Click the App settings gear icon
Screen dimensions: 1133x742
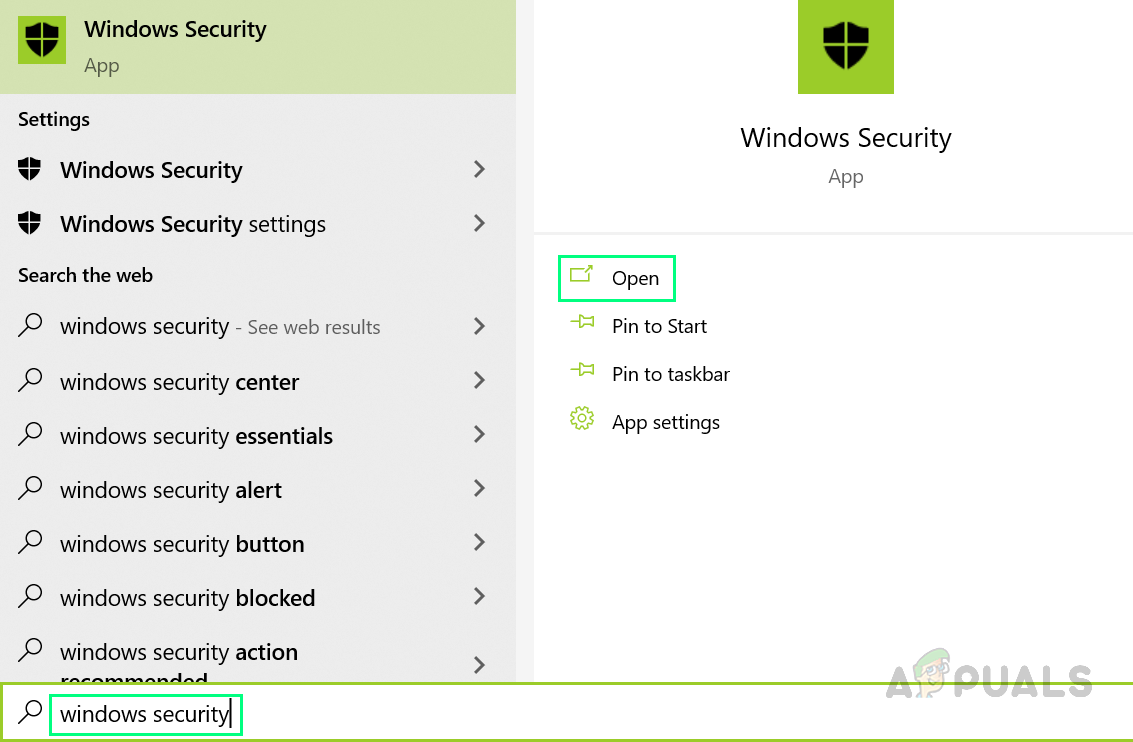coord(581,419)
